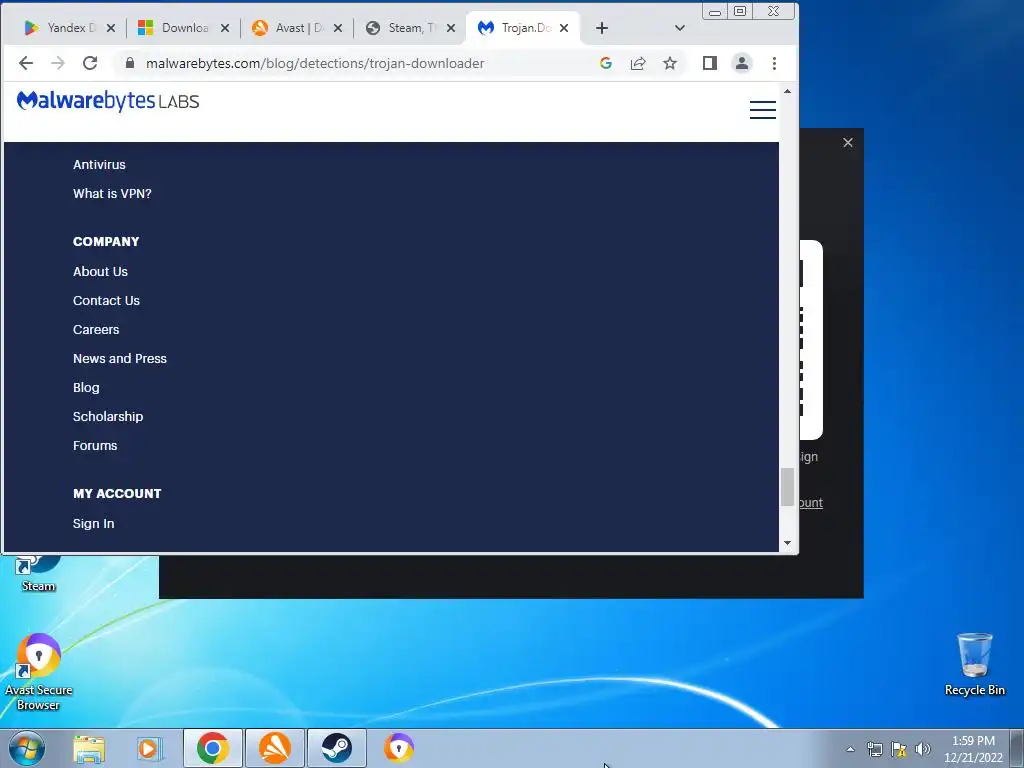Click the Chrome taskbar button
This screenshot has width=1024, height=768.
(213, 748)
